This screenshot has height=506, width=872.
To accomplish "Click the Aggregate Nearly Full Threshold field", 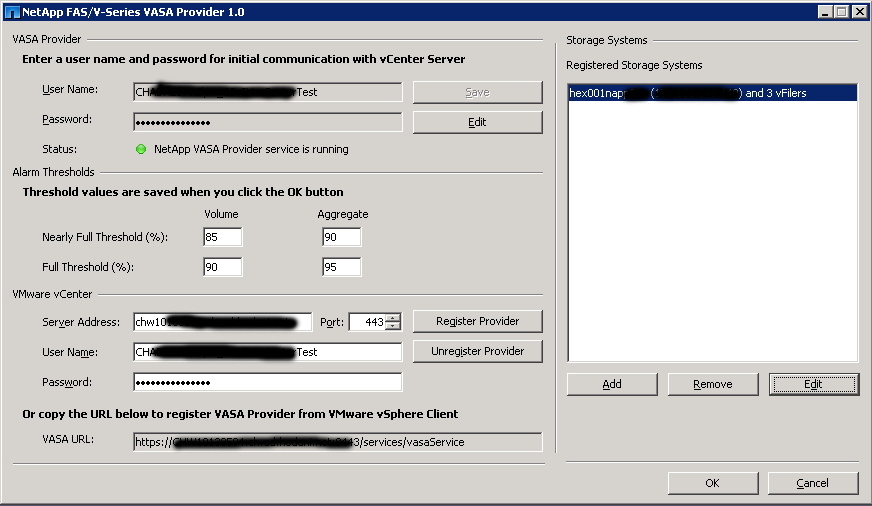I will 341,237.
